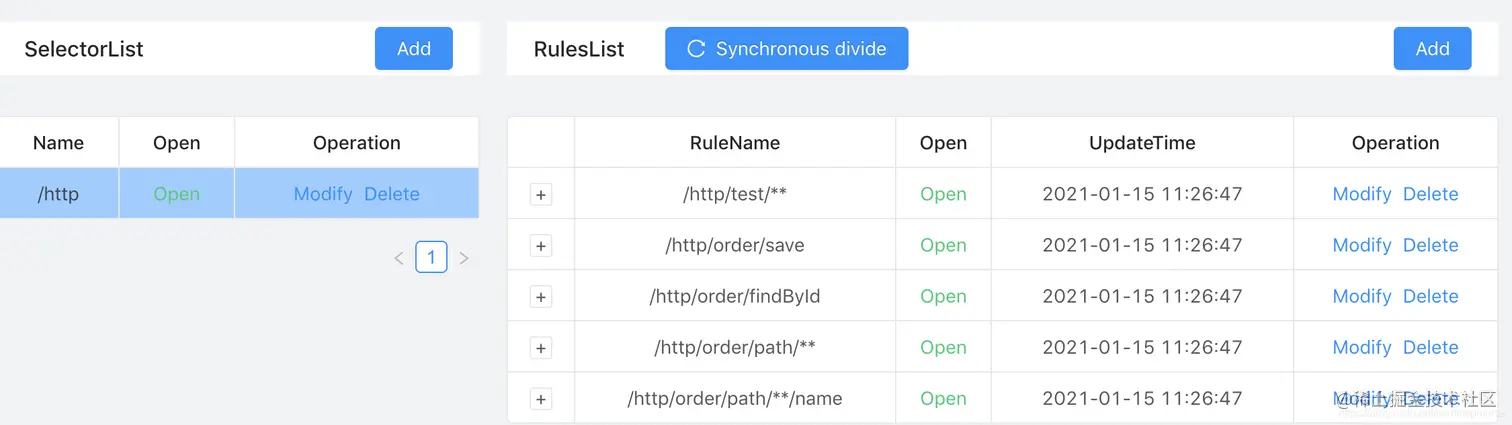Screen dimensions: 1512x425
Task: Click the /http/order/save rule name
Action: (x=735, y=245)
